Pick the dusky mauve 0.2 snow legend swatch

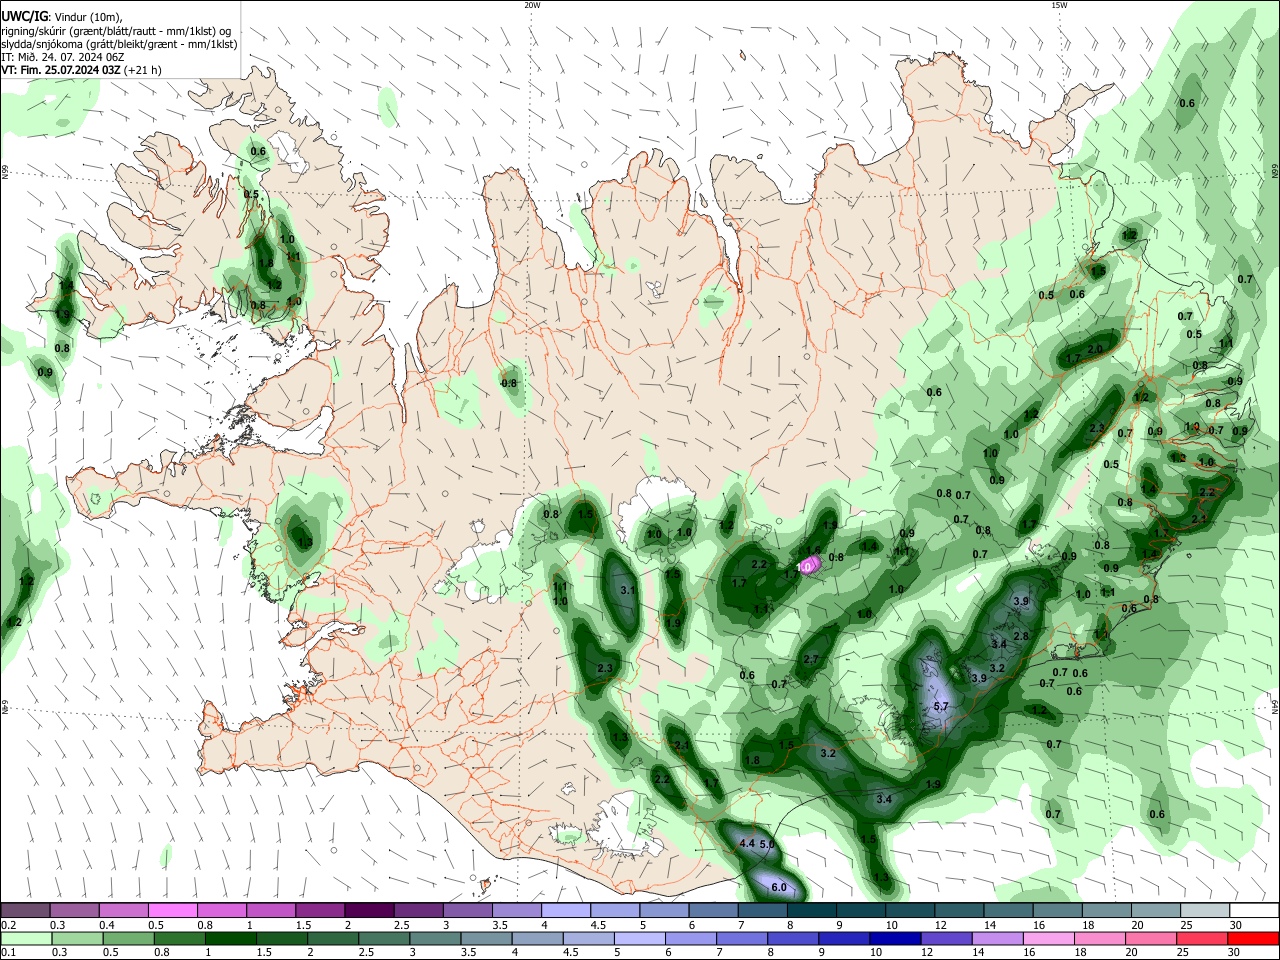[x=25, y=910]
